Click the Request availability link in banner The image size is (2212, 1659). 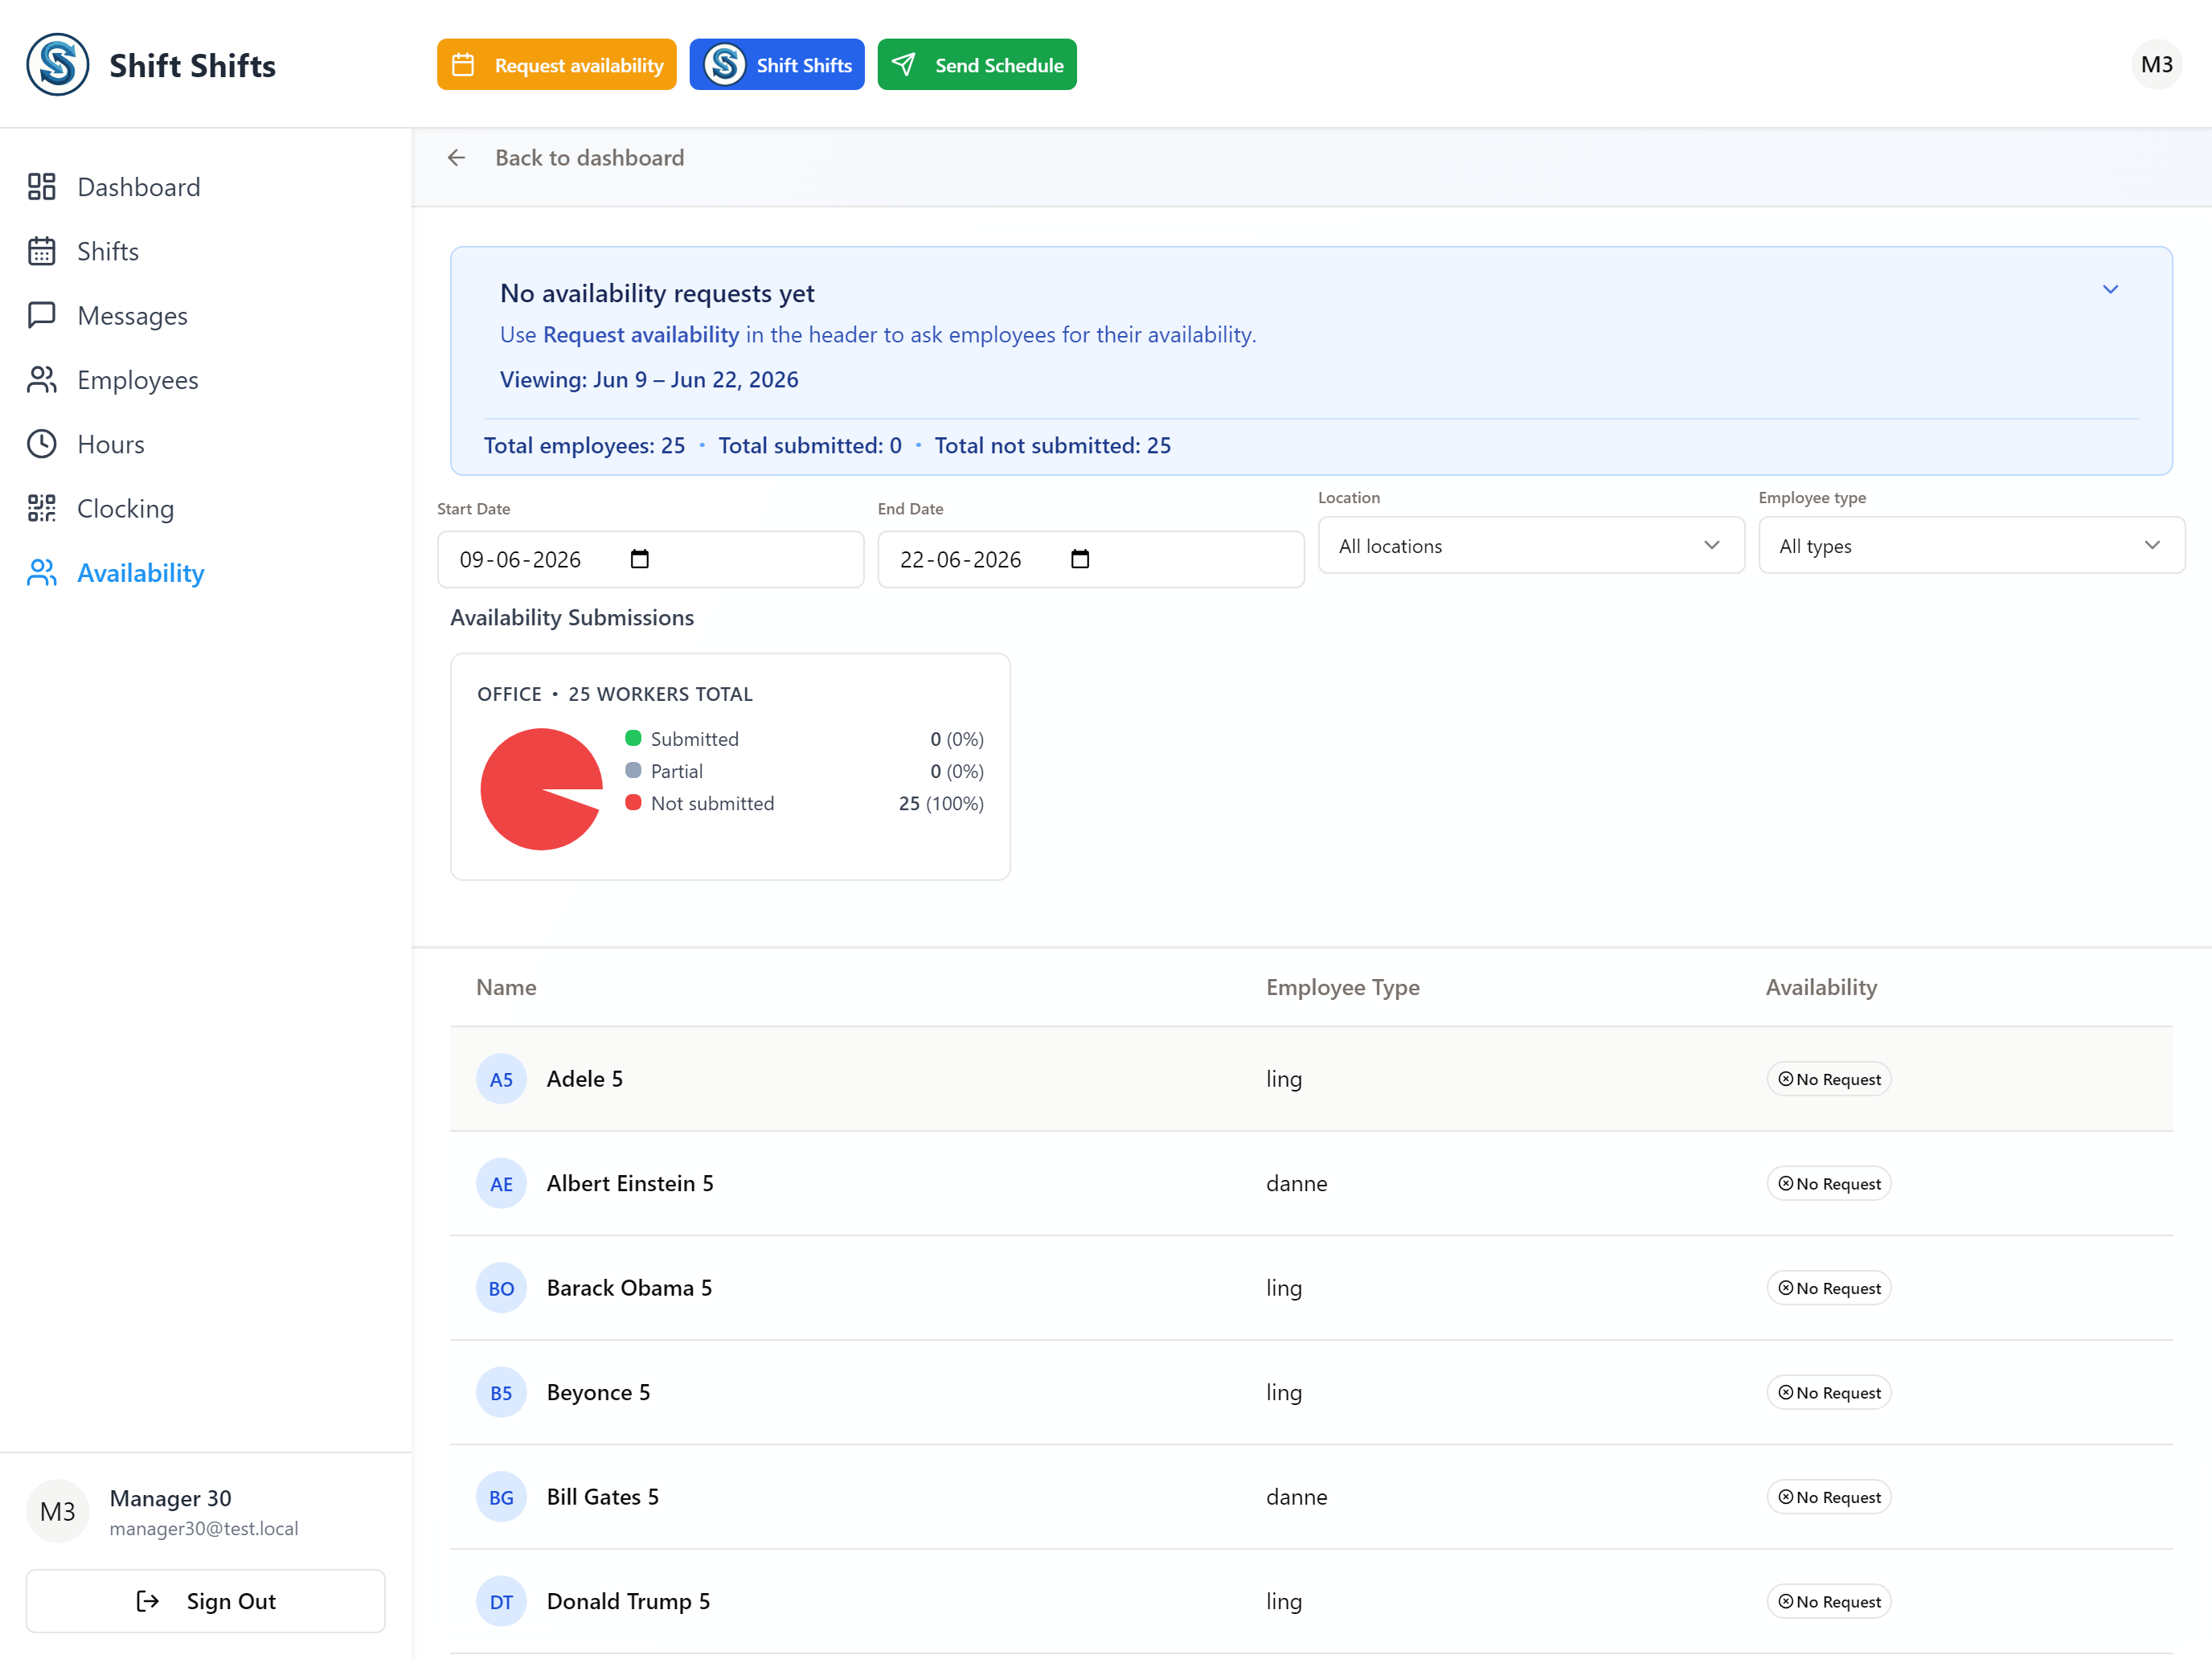click(641, 335)
